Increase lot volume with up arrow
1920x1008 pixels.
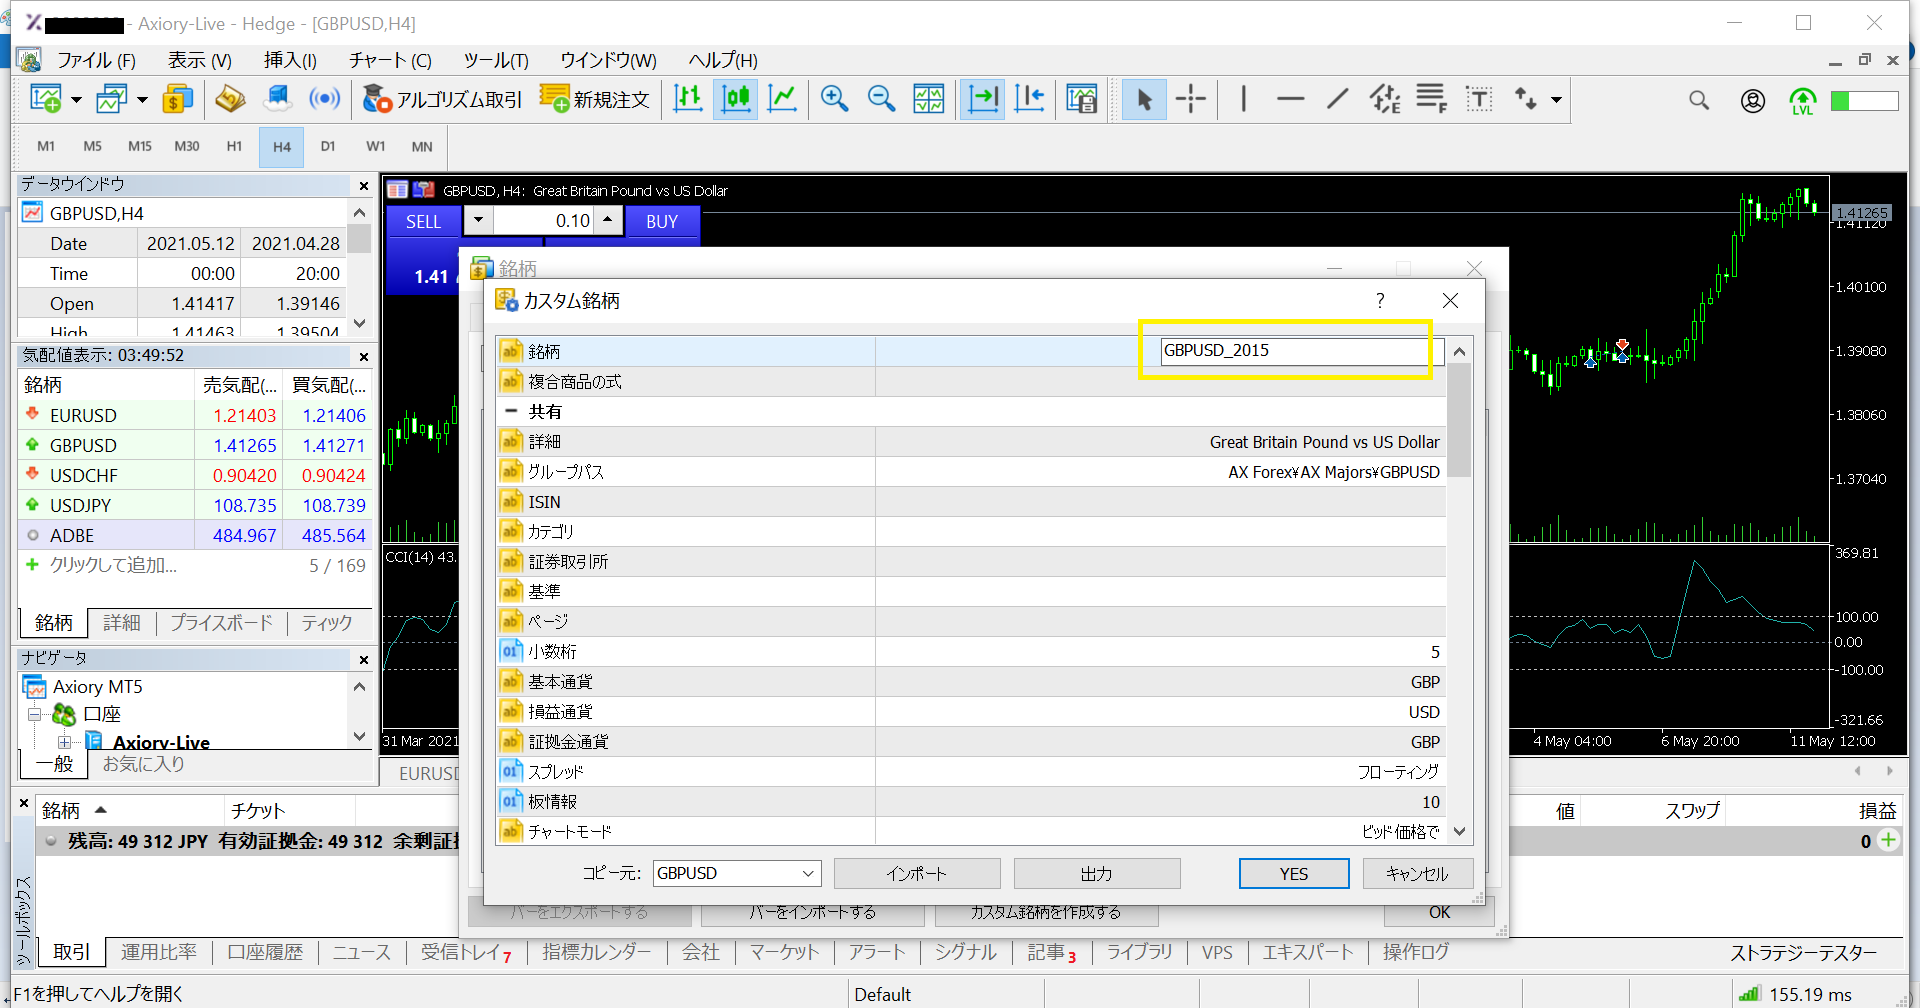pyautogui.click(x=608, y=220)
